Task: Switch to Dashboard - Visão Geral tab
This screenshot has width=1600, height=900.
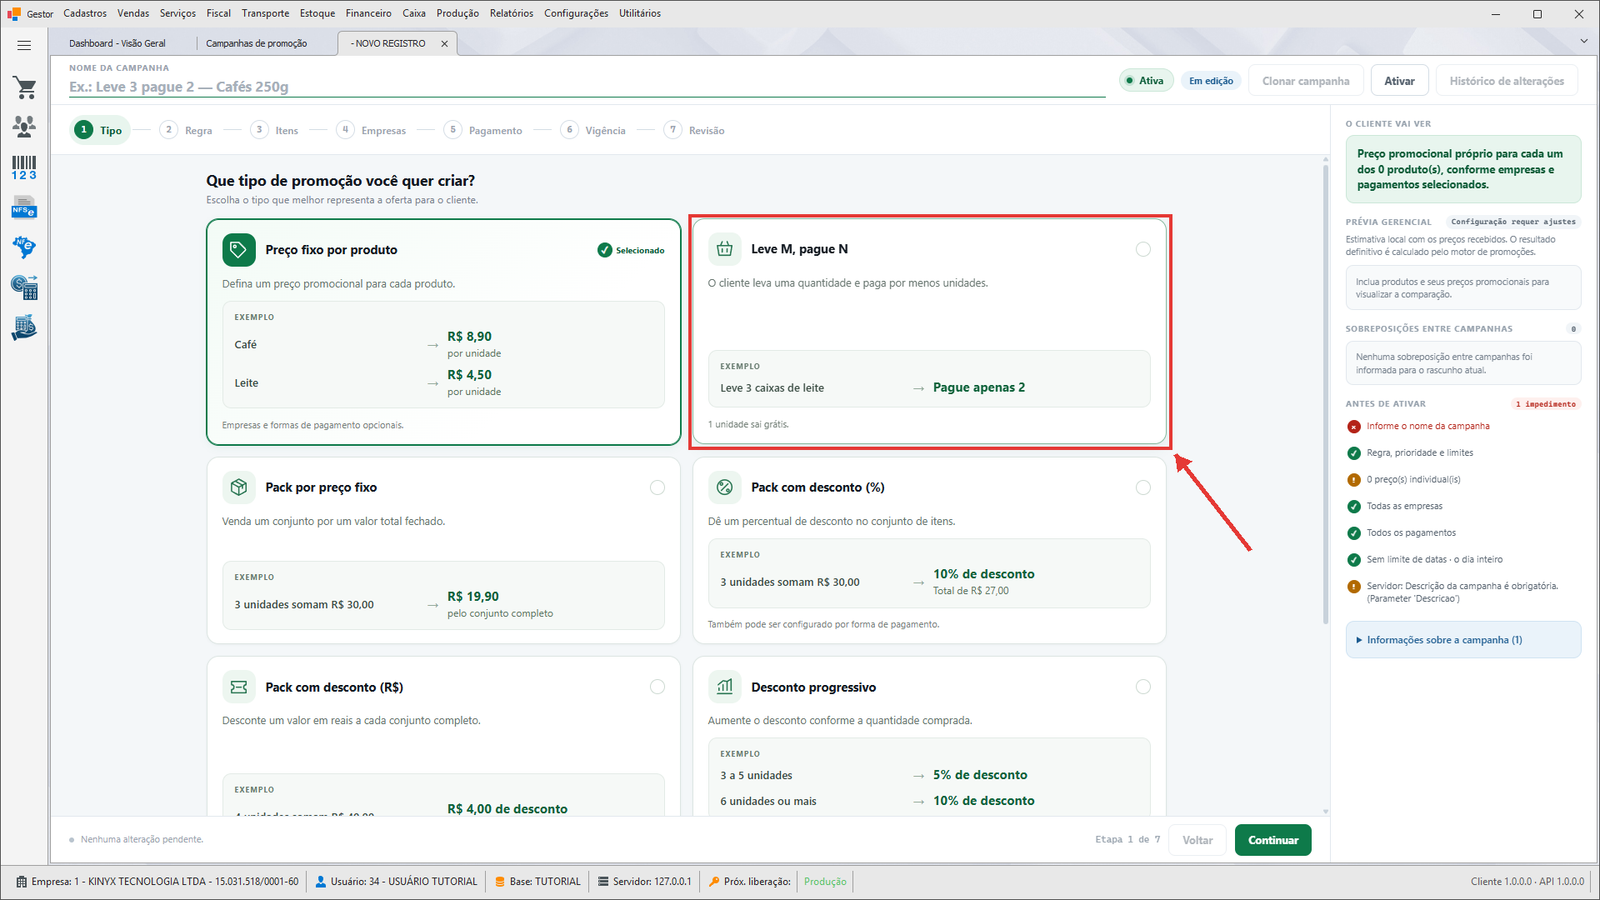Action: click(118, 43)
